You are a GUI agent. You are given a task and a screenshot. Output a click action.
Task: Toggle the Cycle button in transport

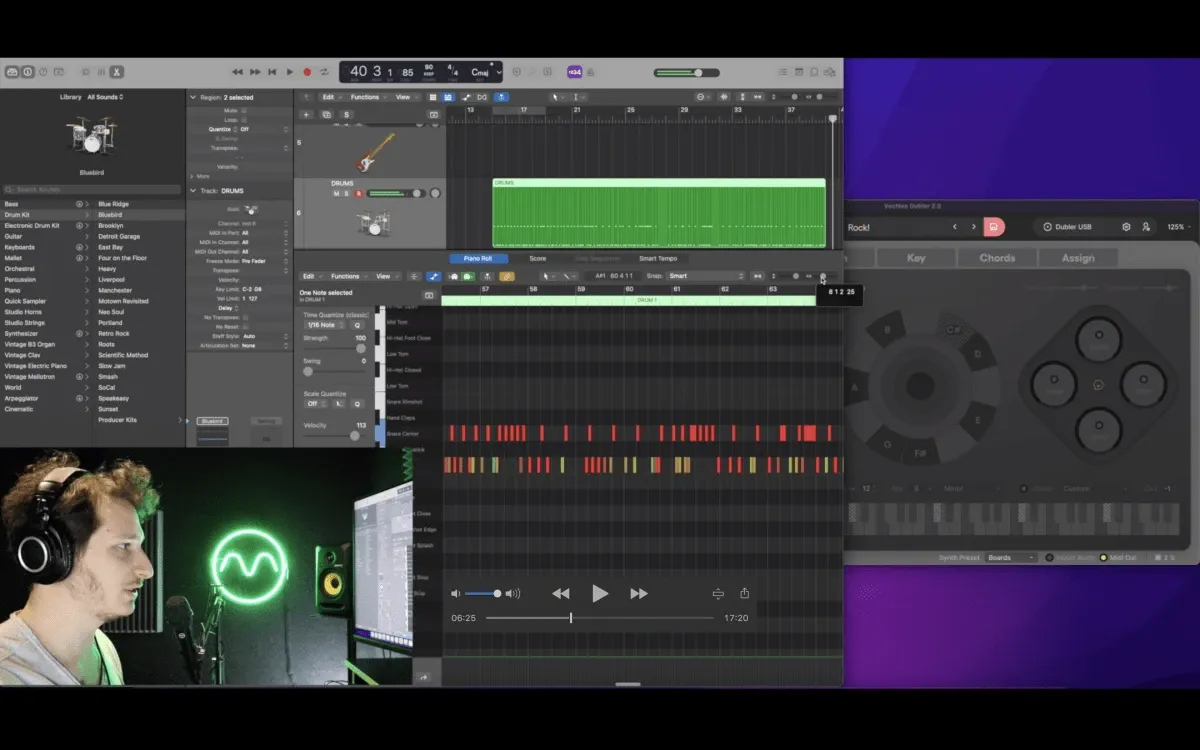[324, 72]
